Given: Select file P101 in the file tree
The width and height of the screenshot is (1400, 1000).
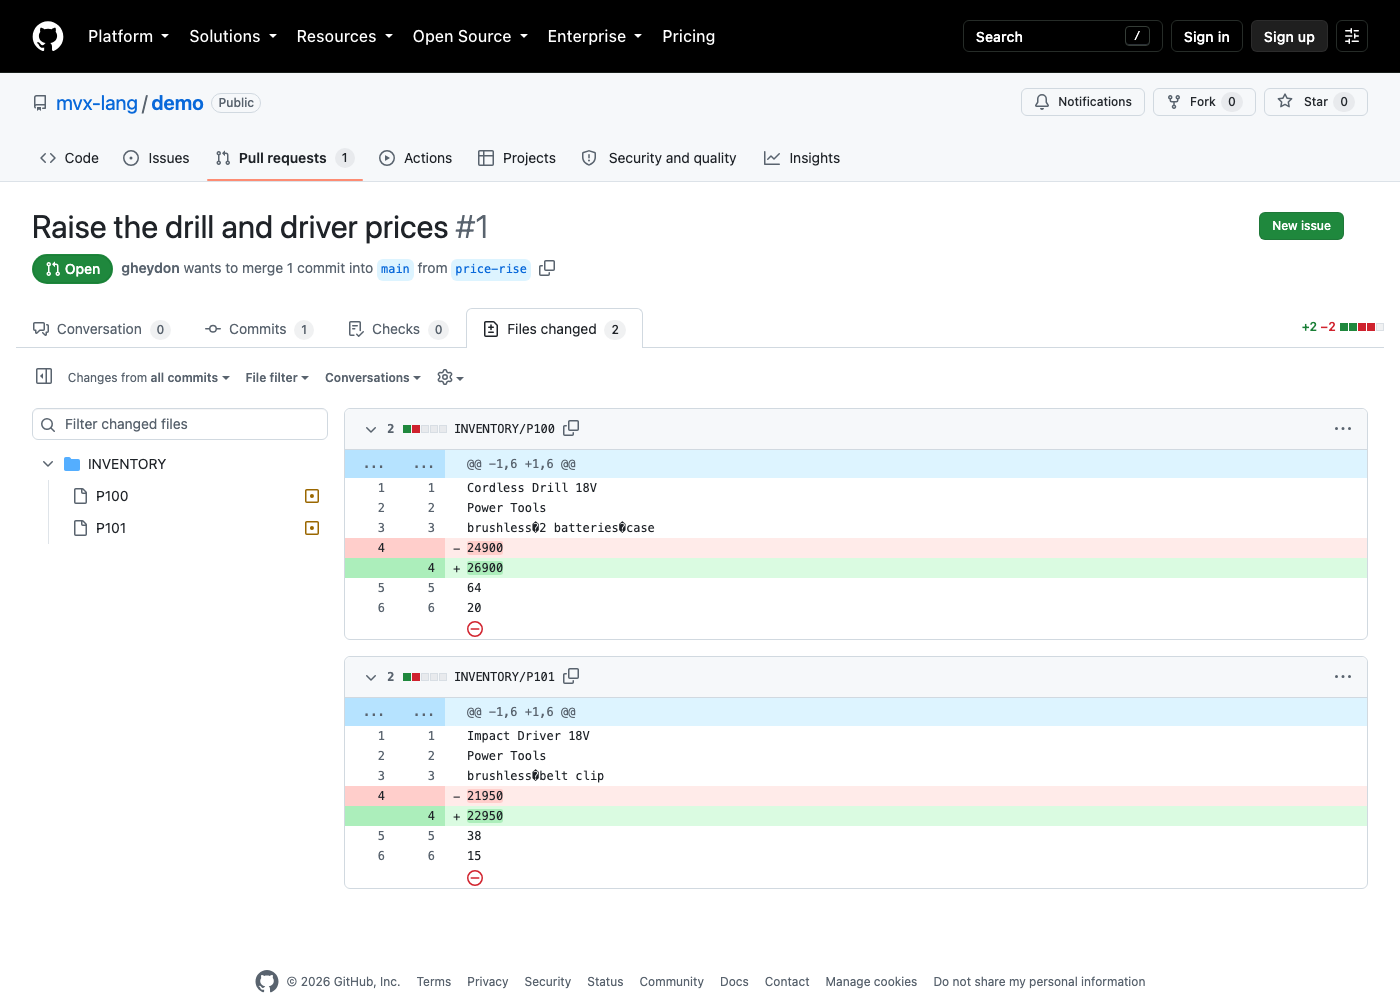Looking at the screenshot, I should [x=111, y=528].
